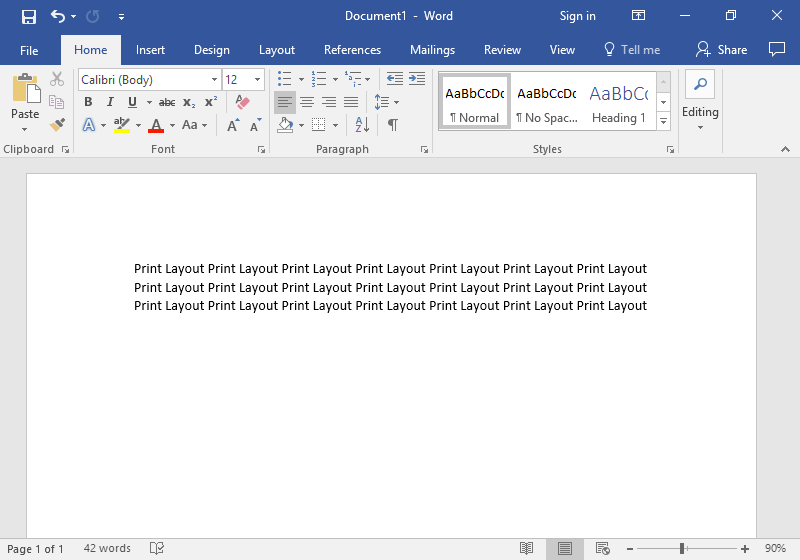
Task: Center align the paragraph text
Action: pos(307,102)
